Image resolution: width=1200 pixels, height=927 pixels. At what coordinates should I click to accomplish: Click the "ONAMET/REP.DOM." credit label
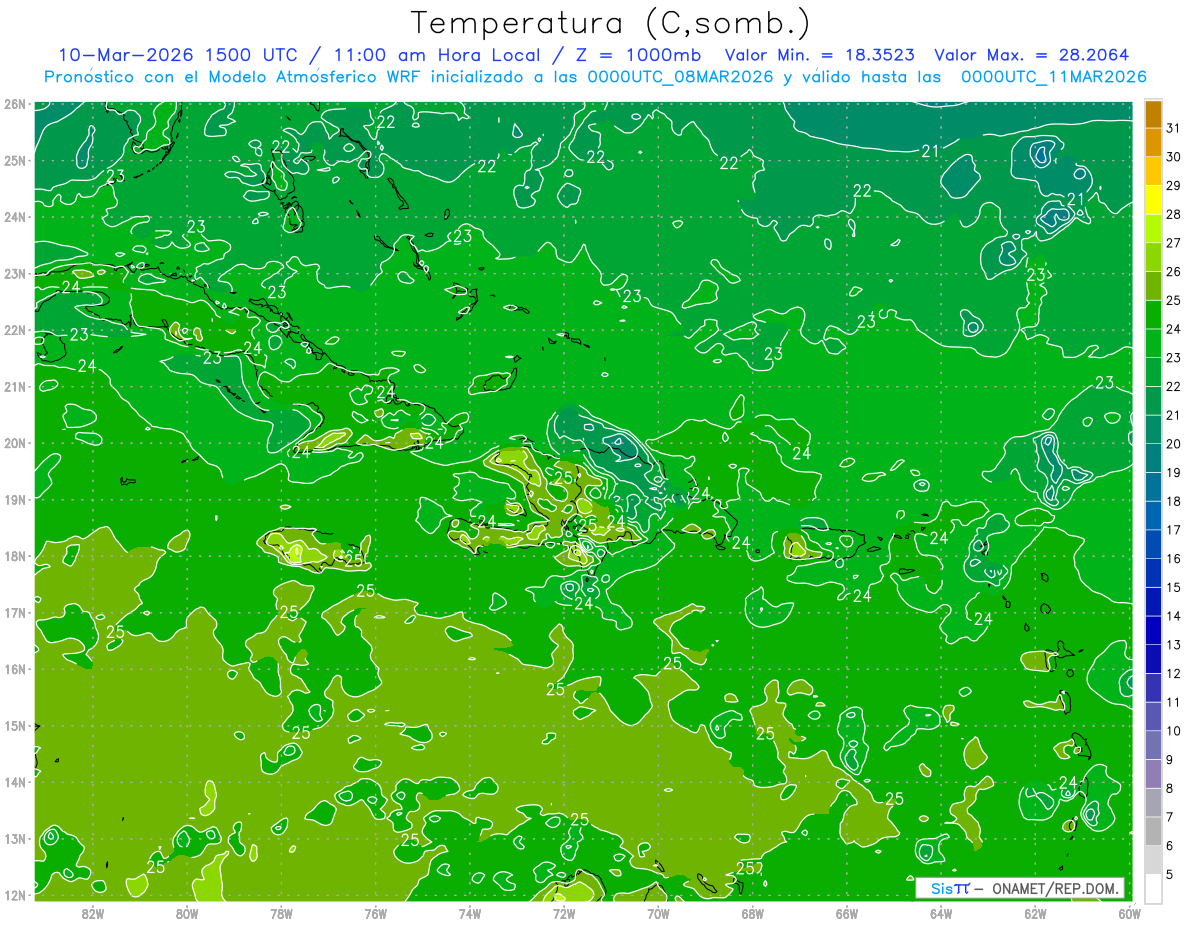1056,888
